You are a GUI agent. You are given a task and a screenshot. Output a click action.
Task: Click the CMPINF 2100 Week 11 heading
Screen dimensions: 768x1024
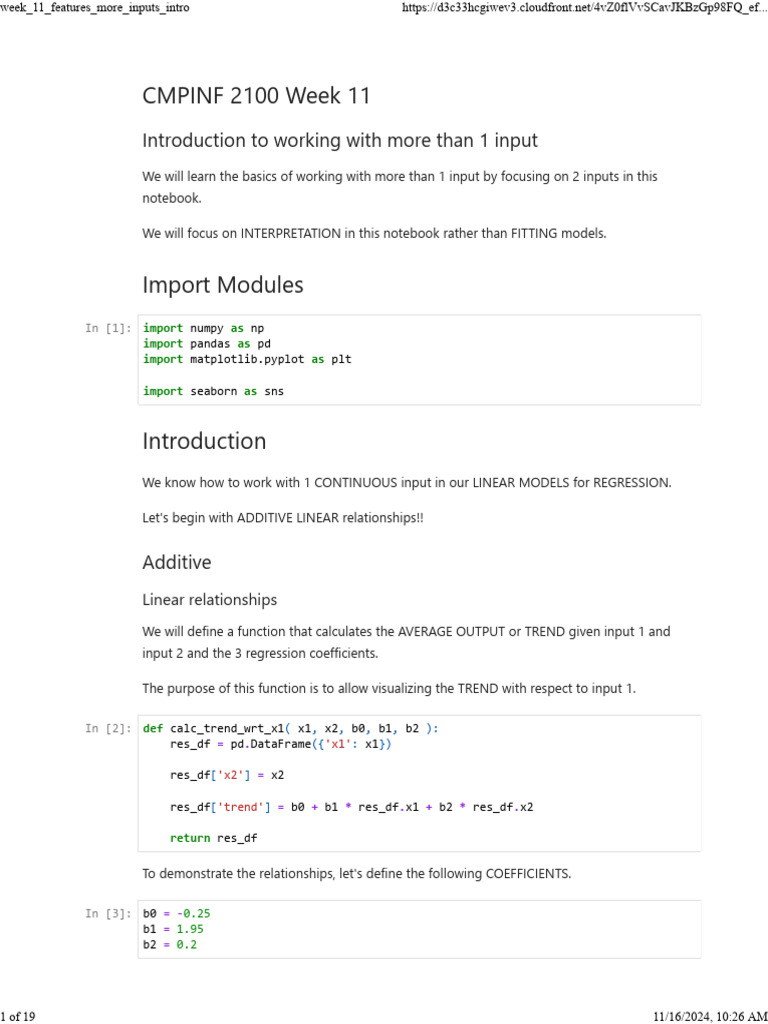pos(256,96)
